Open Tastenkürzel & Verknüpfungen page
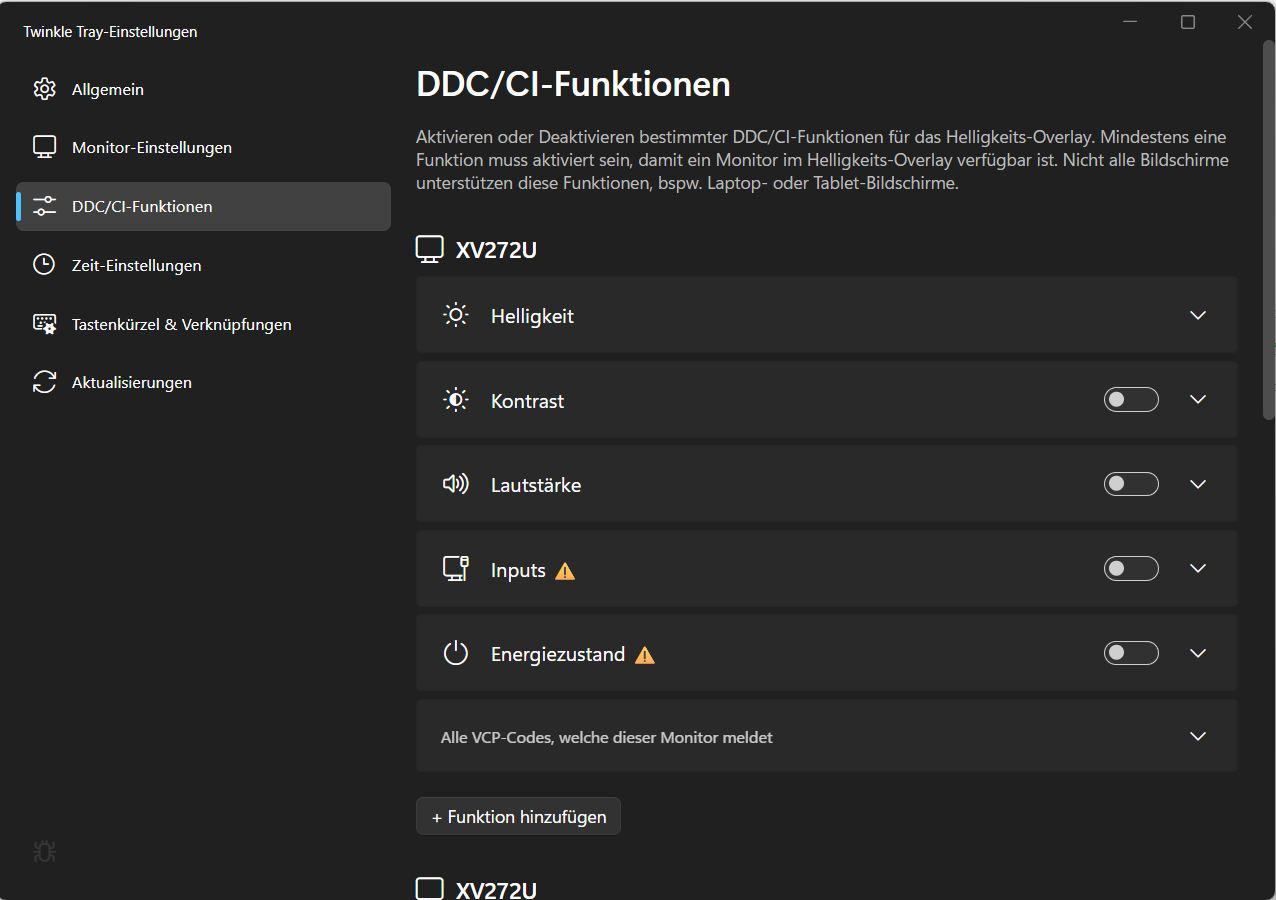Image resolution: width=1276 pixels, height=900 pixels. click(x=181, y=325)
